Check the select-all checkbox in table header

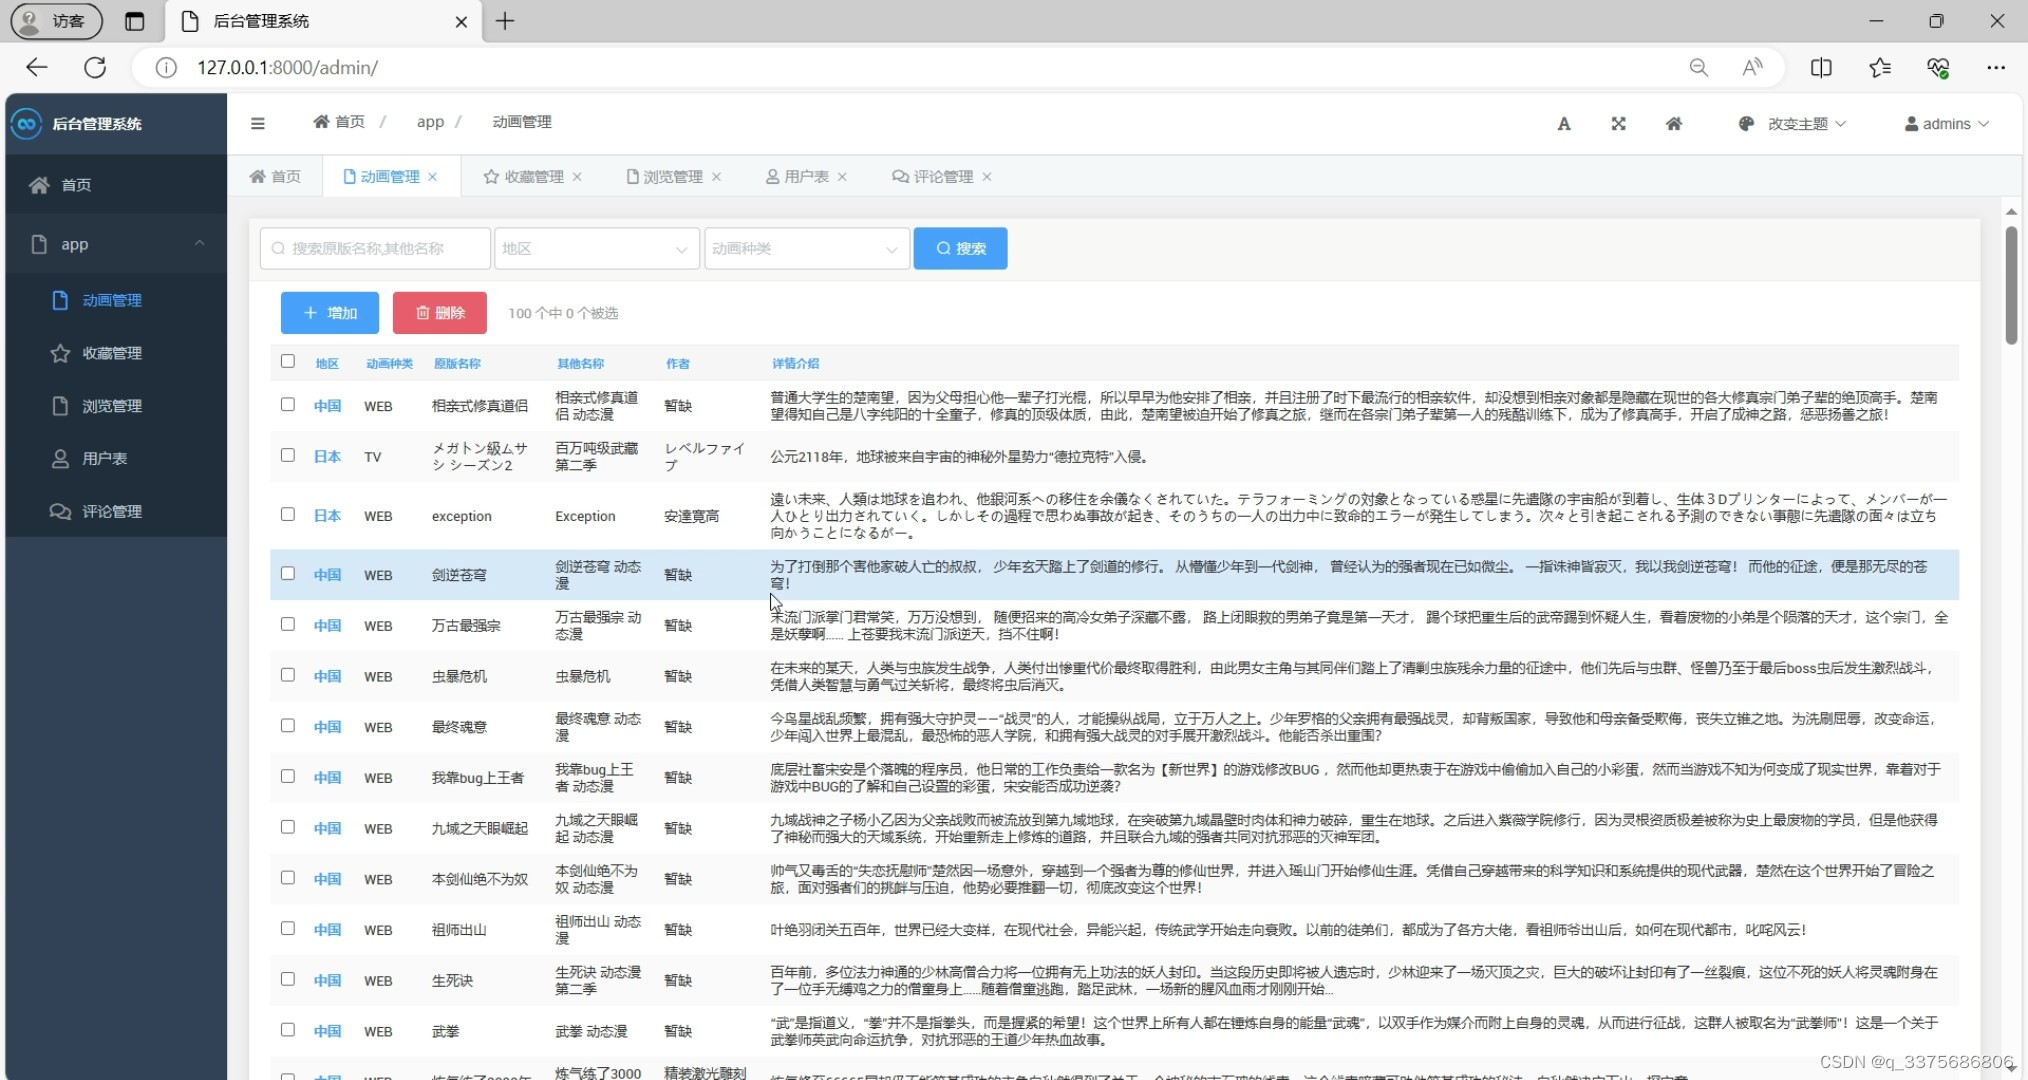point(287,361)
